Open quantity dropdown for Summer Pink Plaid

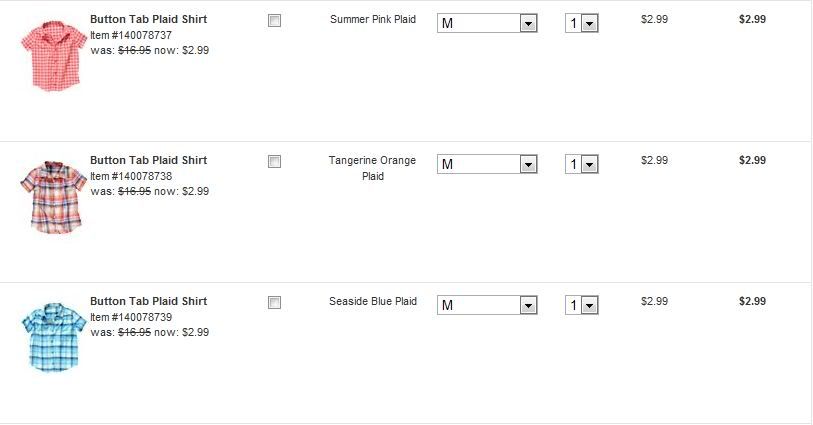click(581, 23)
